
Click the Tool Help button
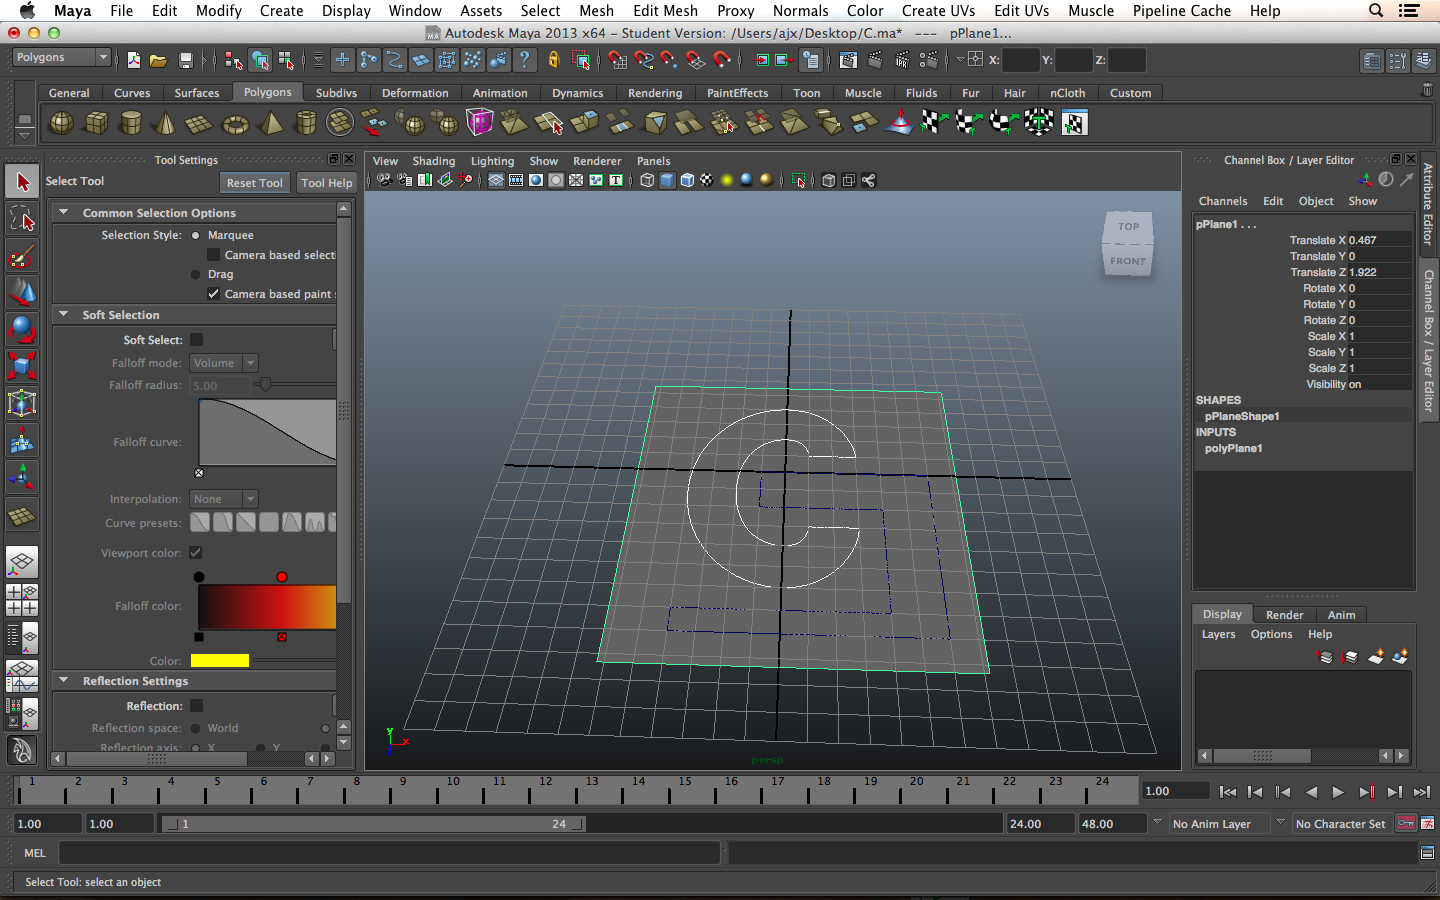coord(327,183)
